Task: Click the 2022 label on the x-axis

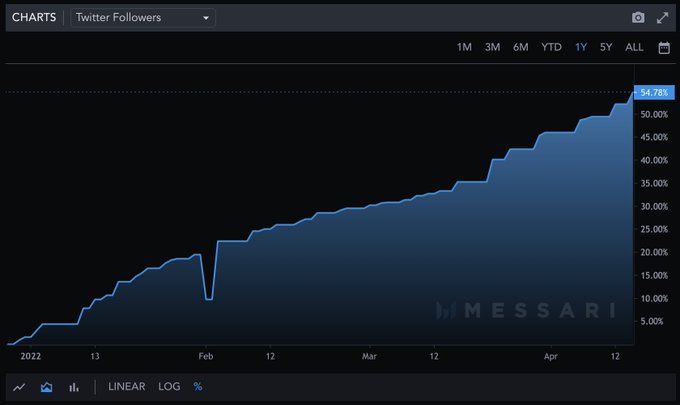Action: tap(30, 356)
